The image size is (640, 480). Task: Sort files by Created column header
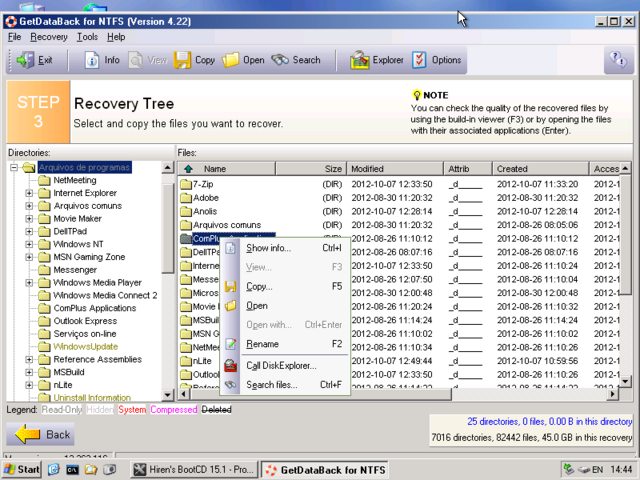(x=540, y=169)
